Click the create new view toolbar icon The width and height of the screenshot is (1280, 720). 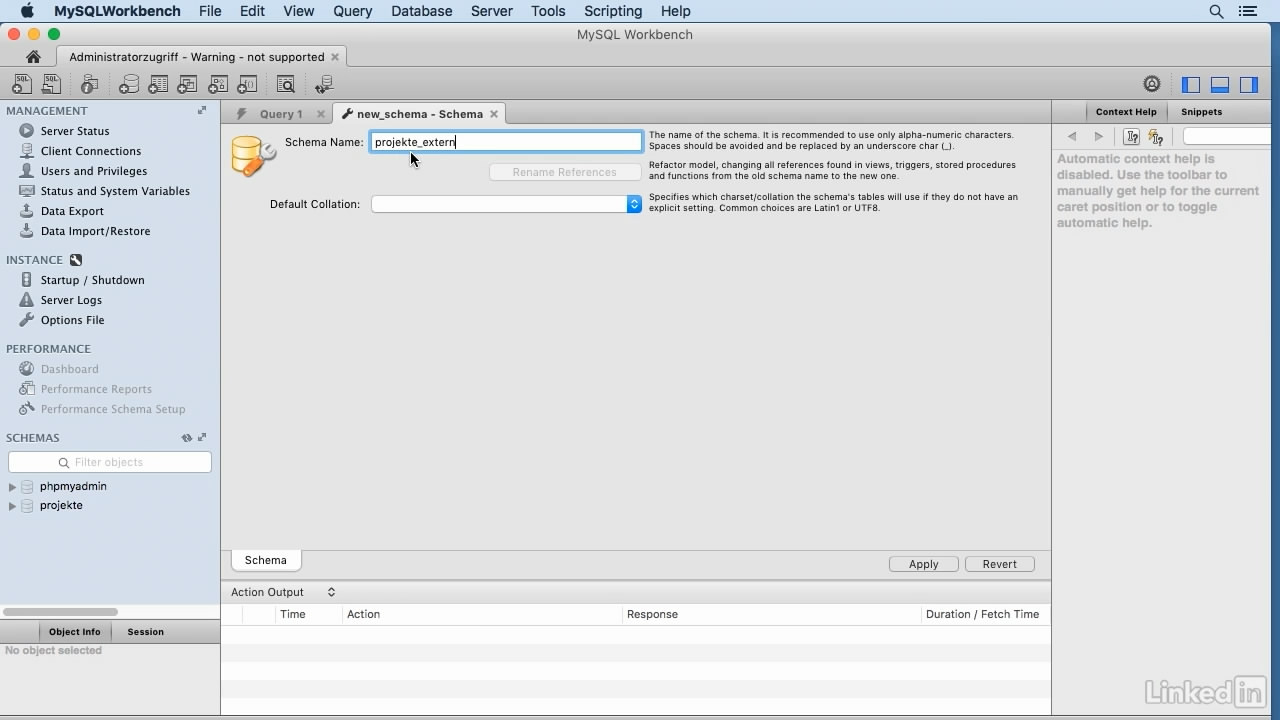click(187, 85)
